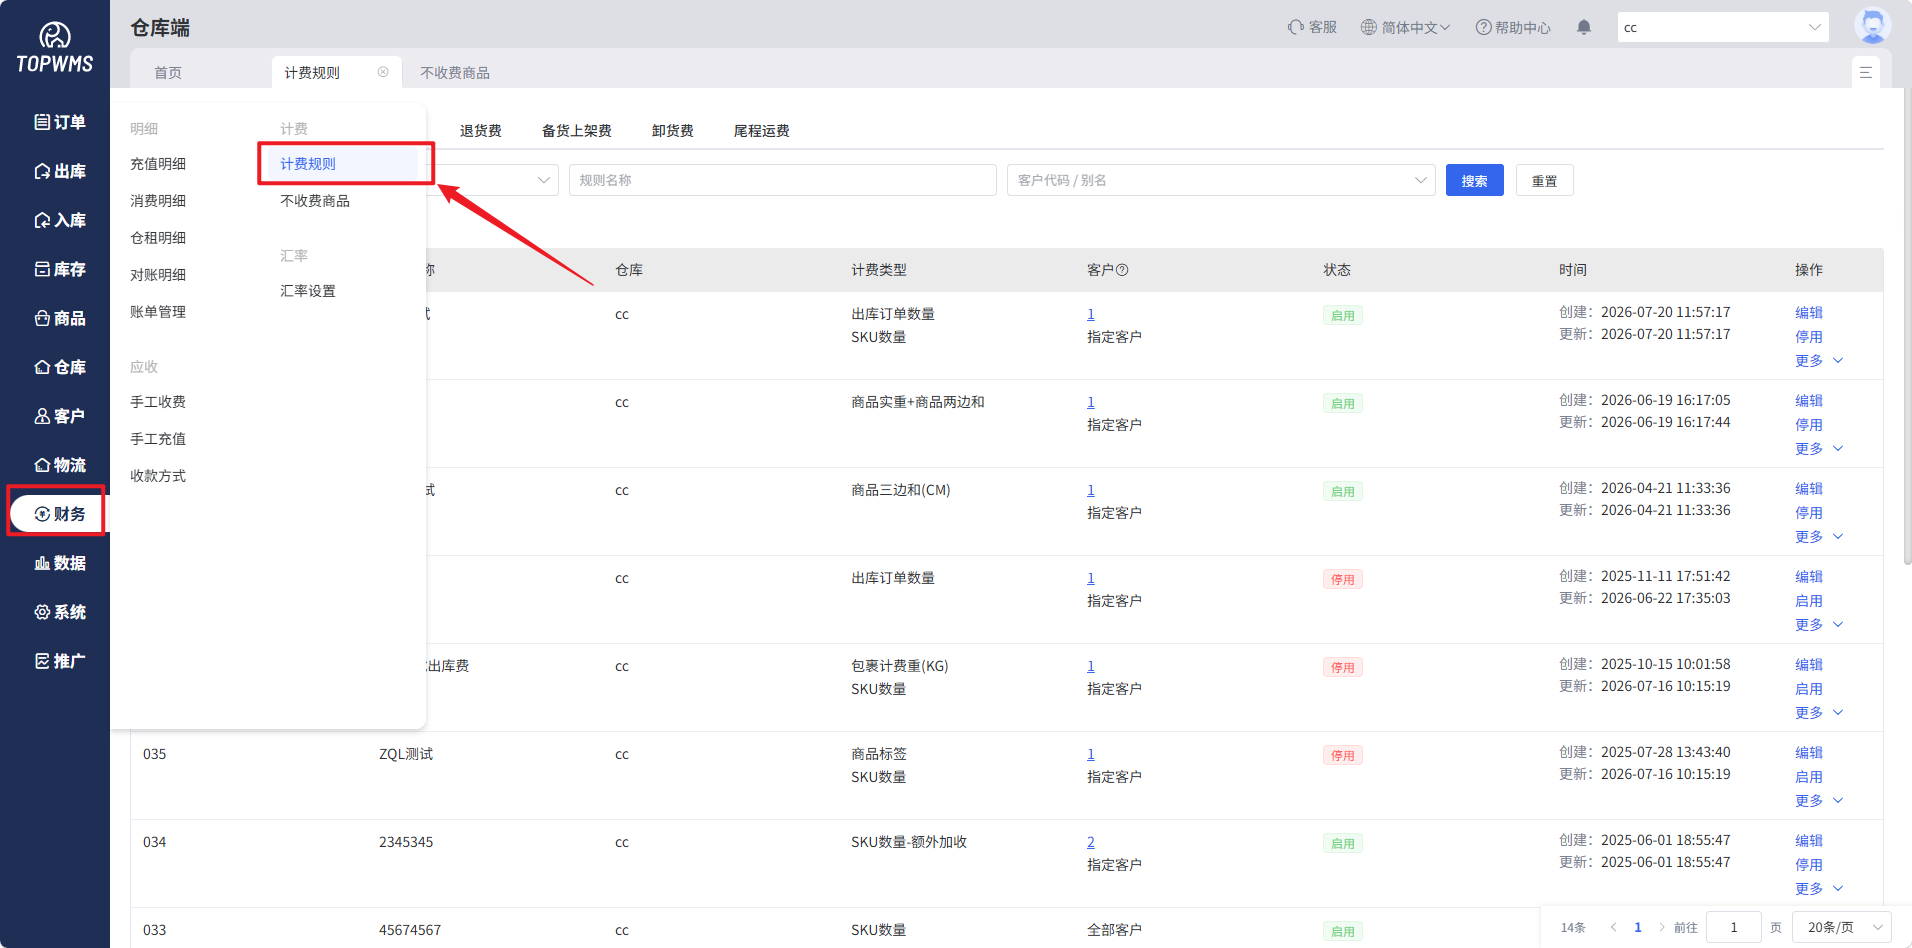Screen dimensions: 1912x948
Task: Open the 系统 sidebar menu
Action: (x=60, y=612)
